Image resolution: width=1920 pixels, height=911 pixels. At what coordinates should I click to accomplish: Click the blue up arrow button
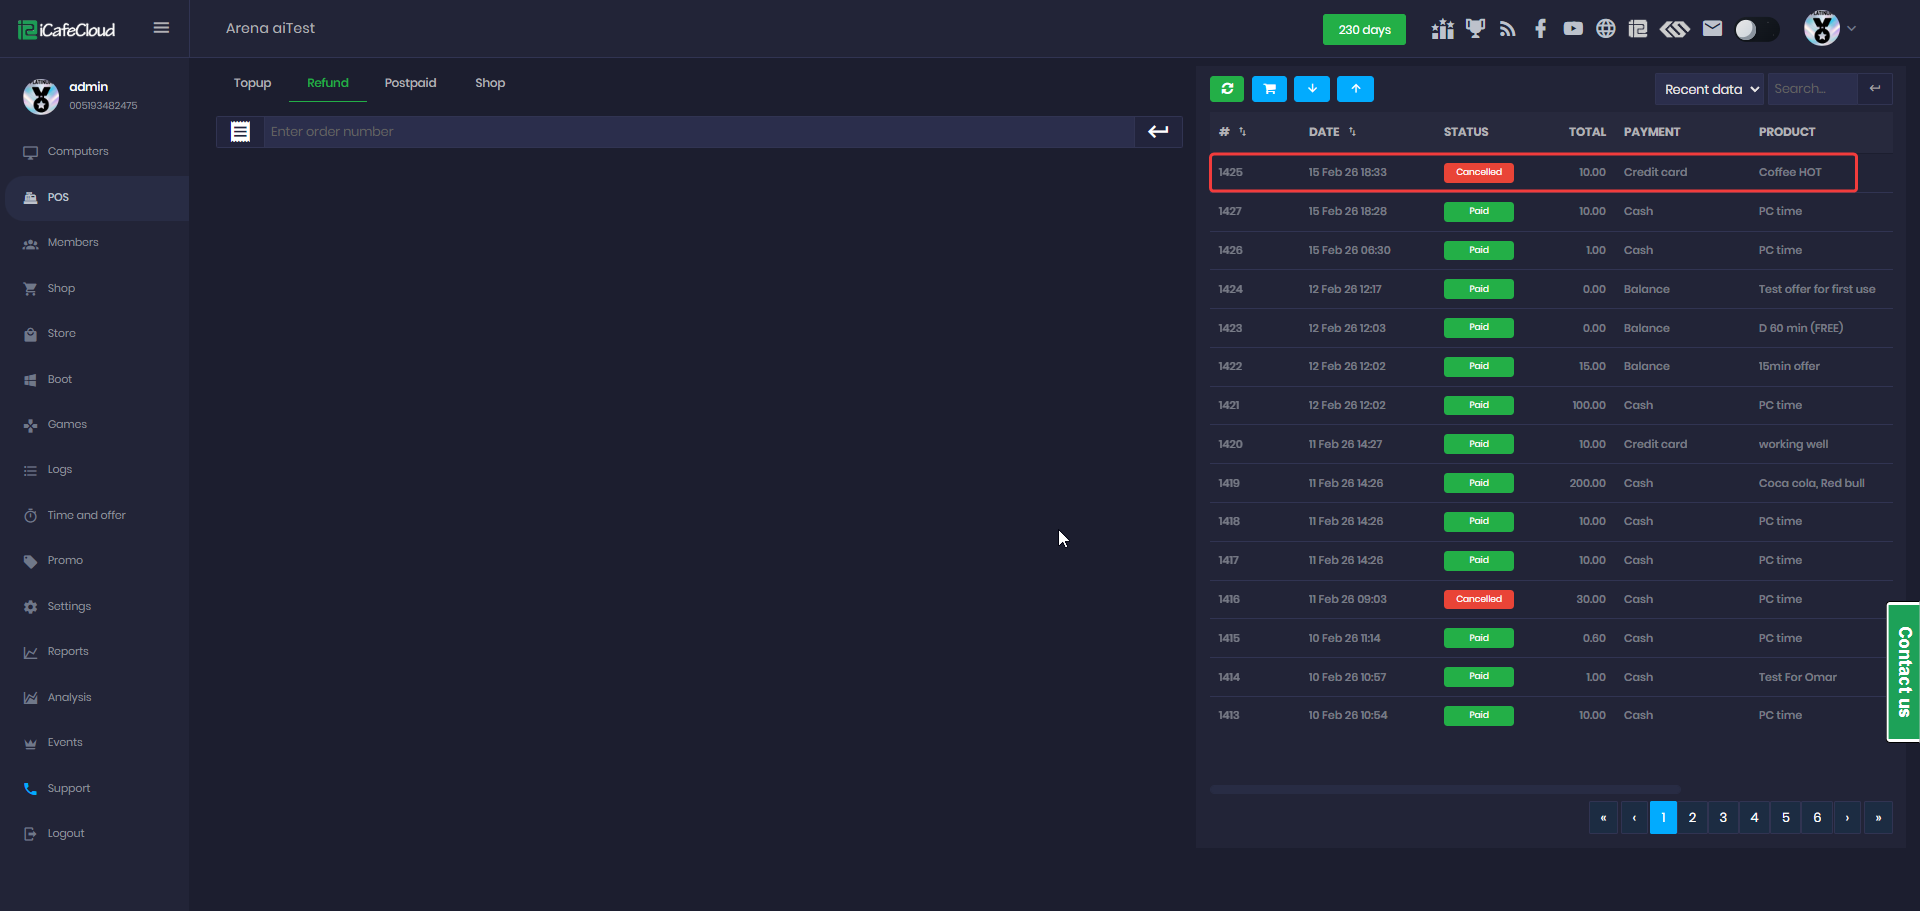(x=1356, y=89)
